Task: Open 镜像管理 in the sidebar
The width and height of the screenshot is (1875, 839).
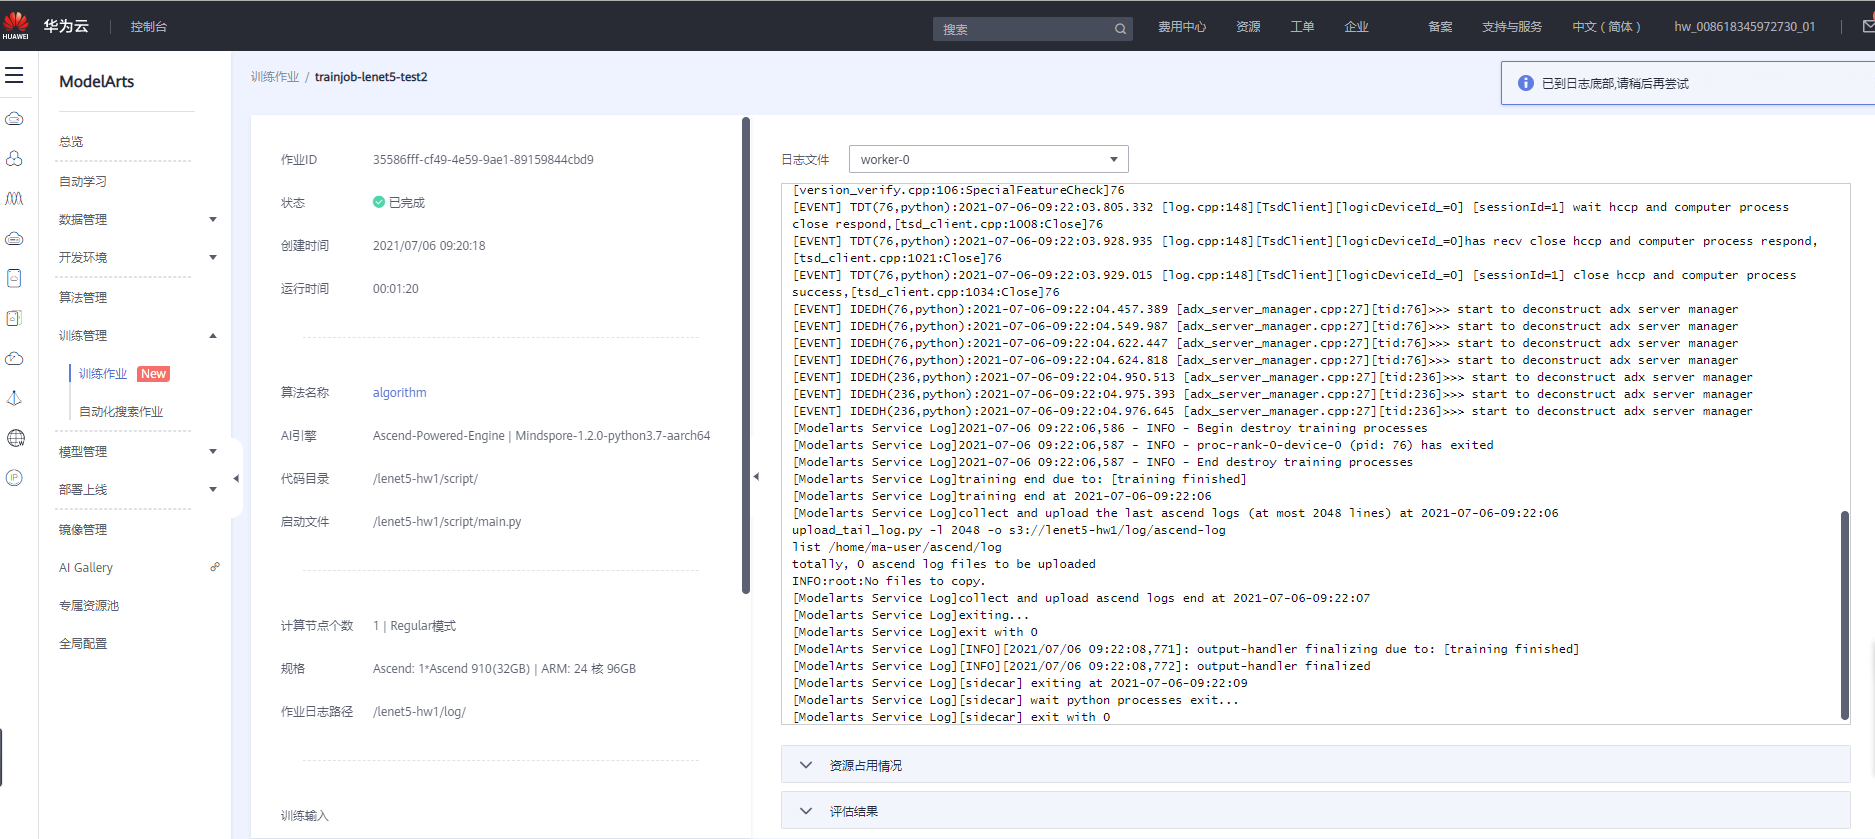Action: [83, 530]
